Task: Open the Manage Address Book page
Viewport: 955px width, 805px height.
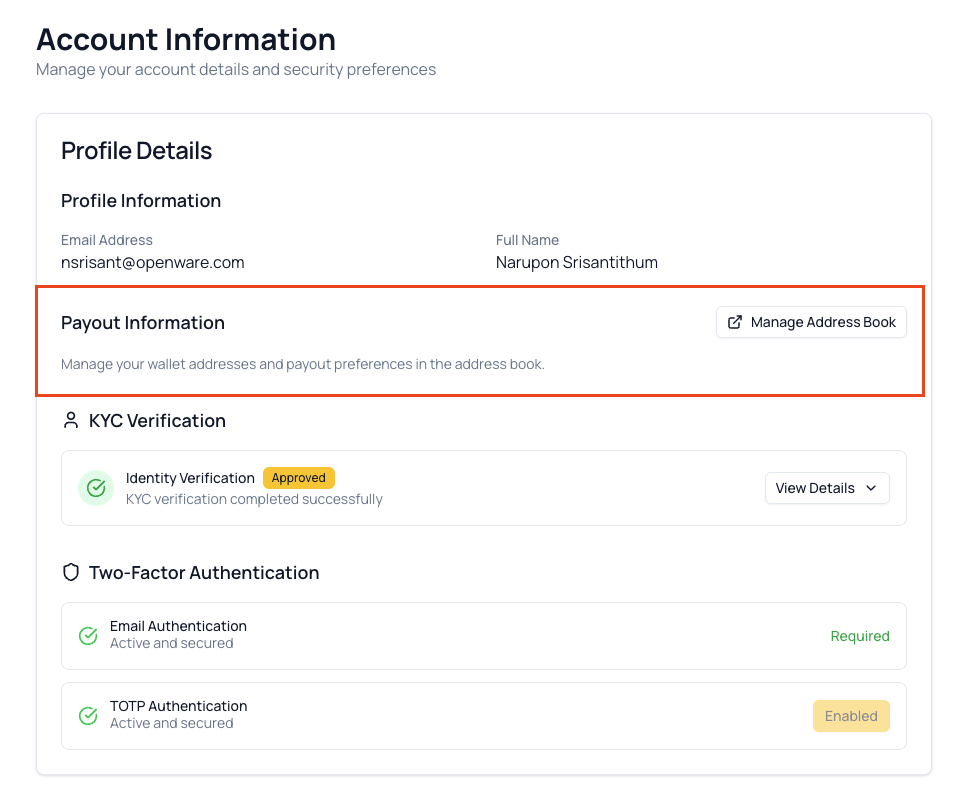Action: point(811,322)
